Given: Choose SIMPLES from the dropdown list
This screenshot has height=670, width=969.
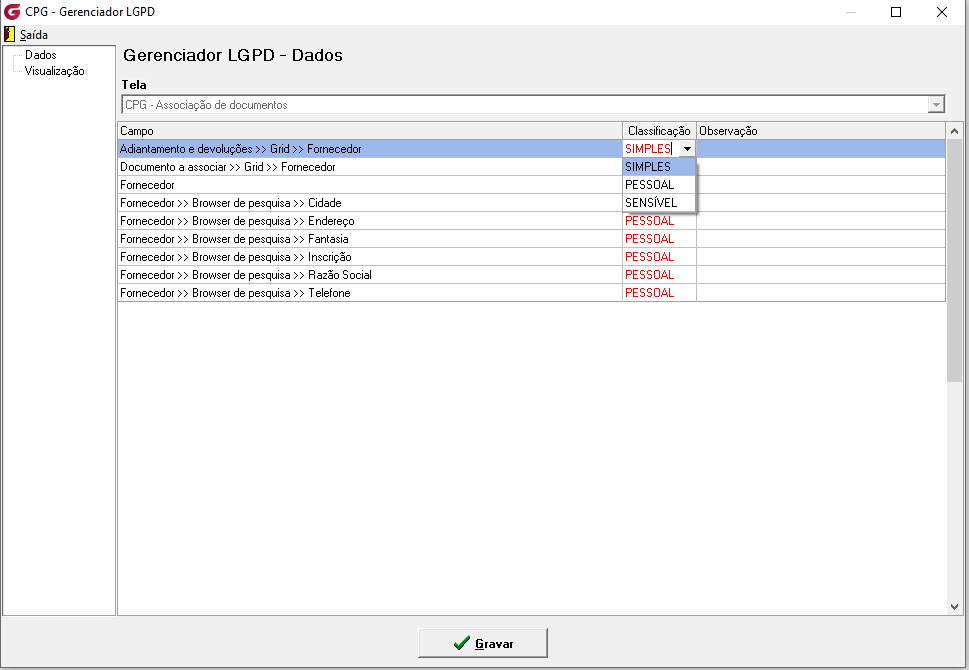Looking at the screenshot, I should [659, 167].
